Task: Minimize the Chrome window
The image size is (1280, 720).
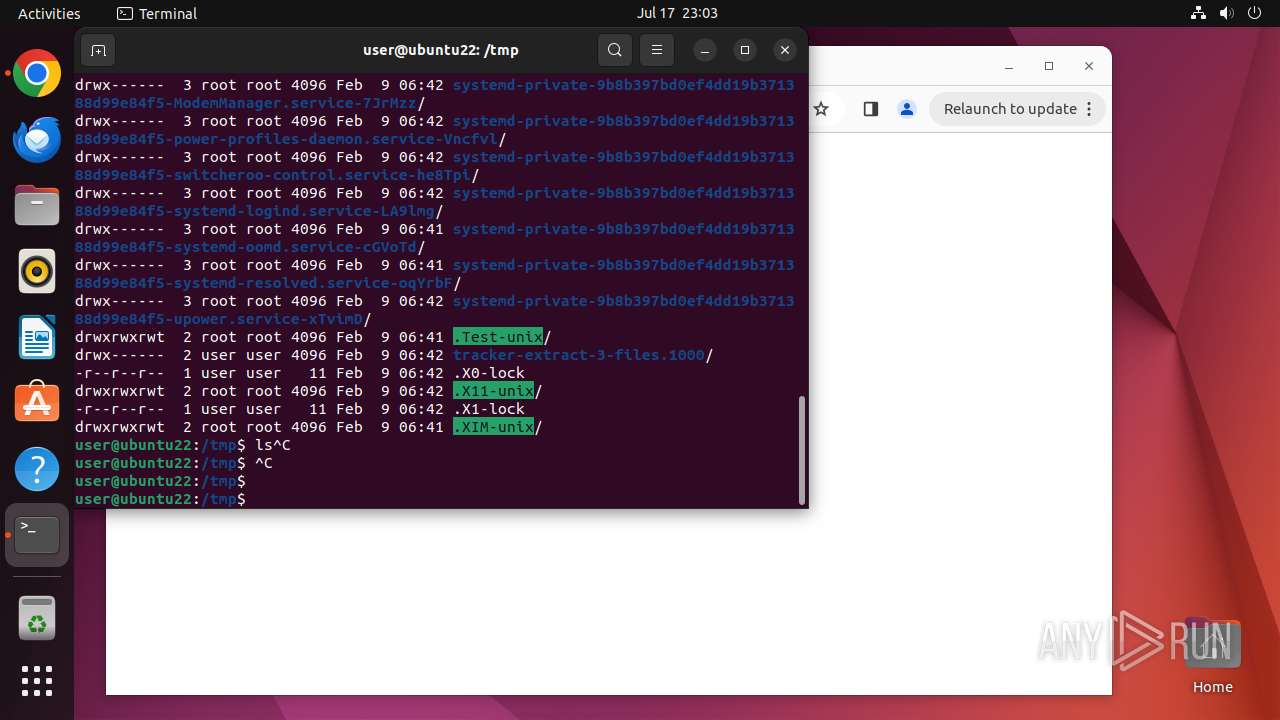Action: pos(1009,66)
